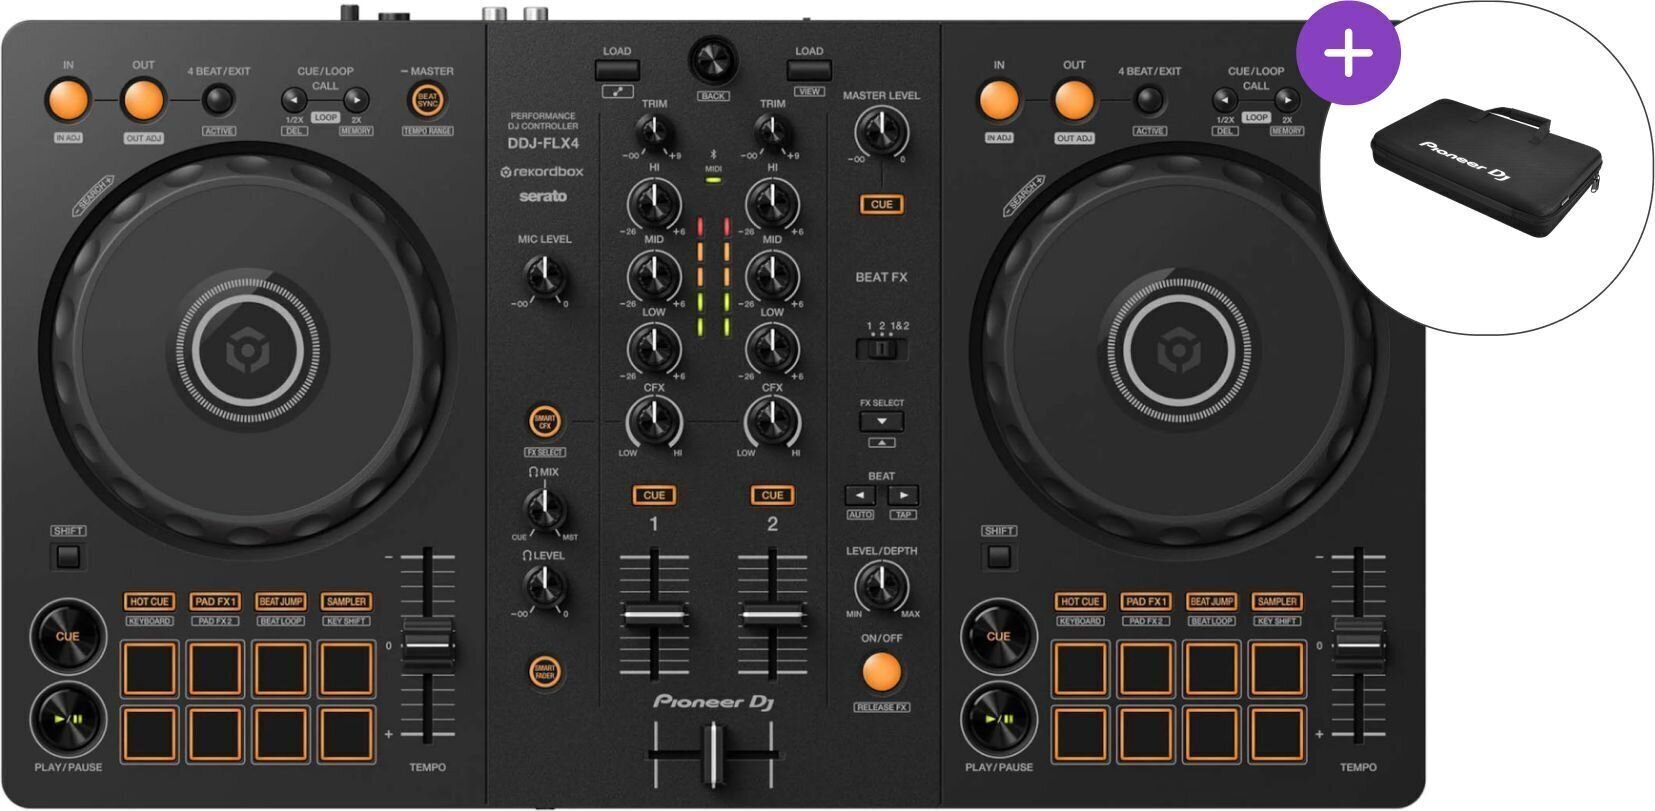Click channel 1 MID EQ knob
This screenshot has width=1655, height=811.
point(654,276)
